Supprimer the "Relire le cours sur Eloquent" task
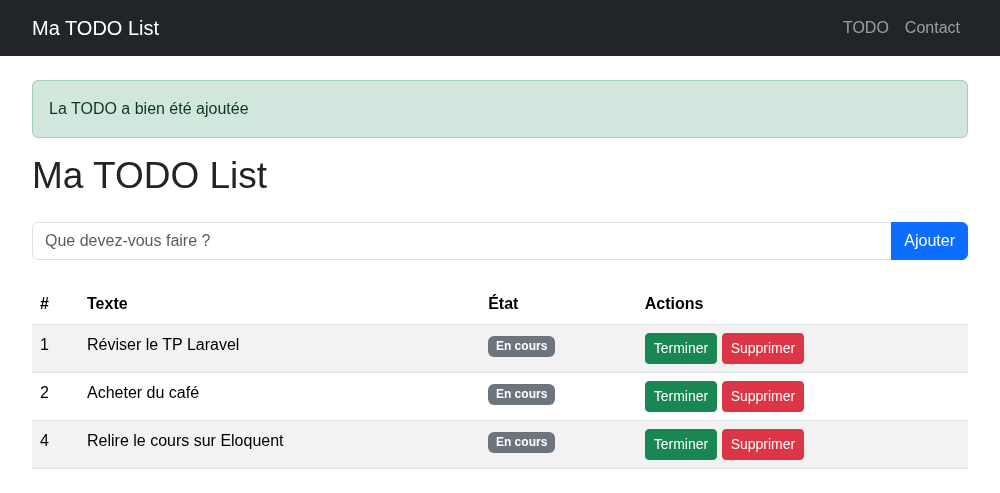 [x=763, y=445]
